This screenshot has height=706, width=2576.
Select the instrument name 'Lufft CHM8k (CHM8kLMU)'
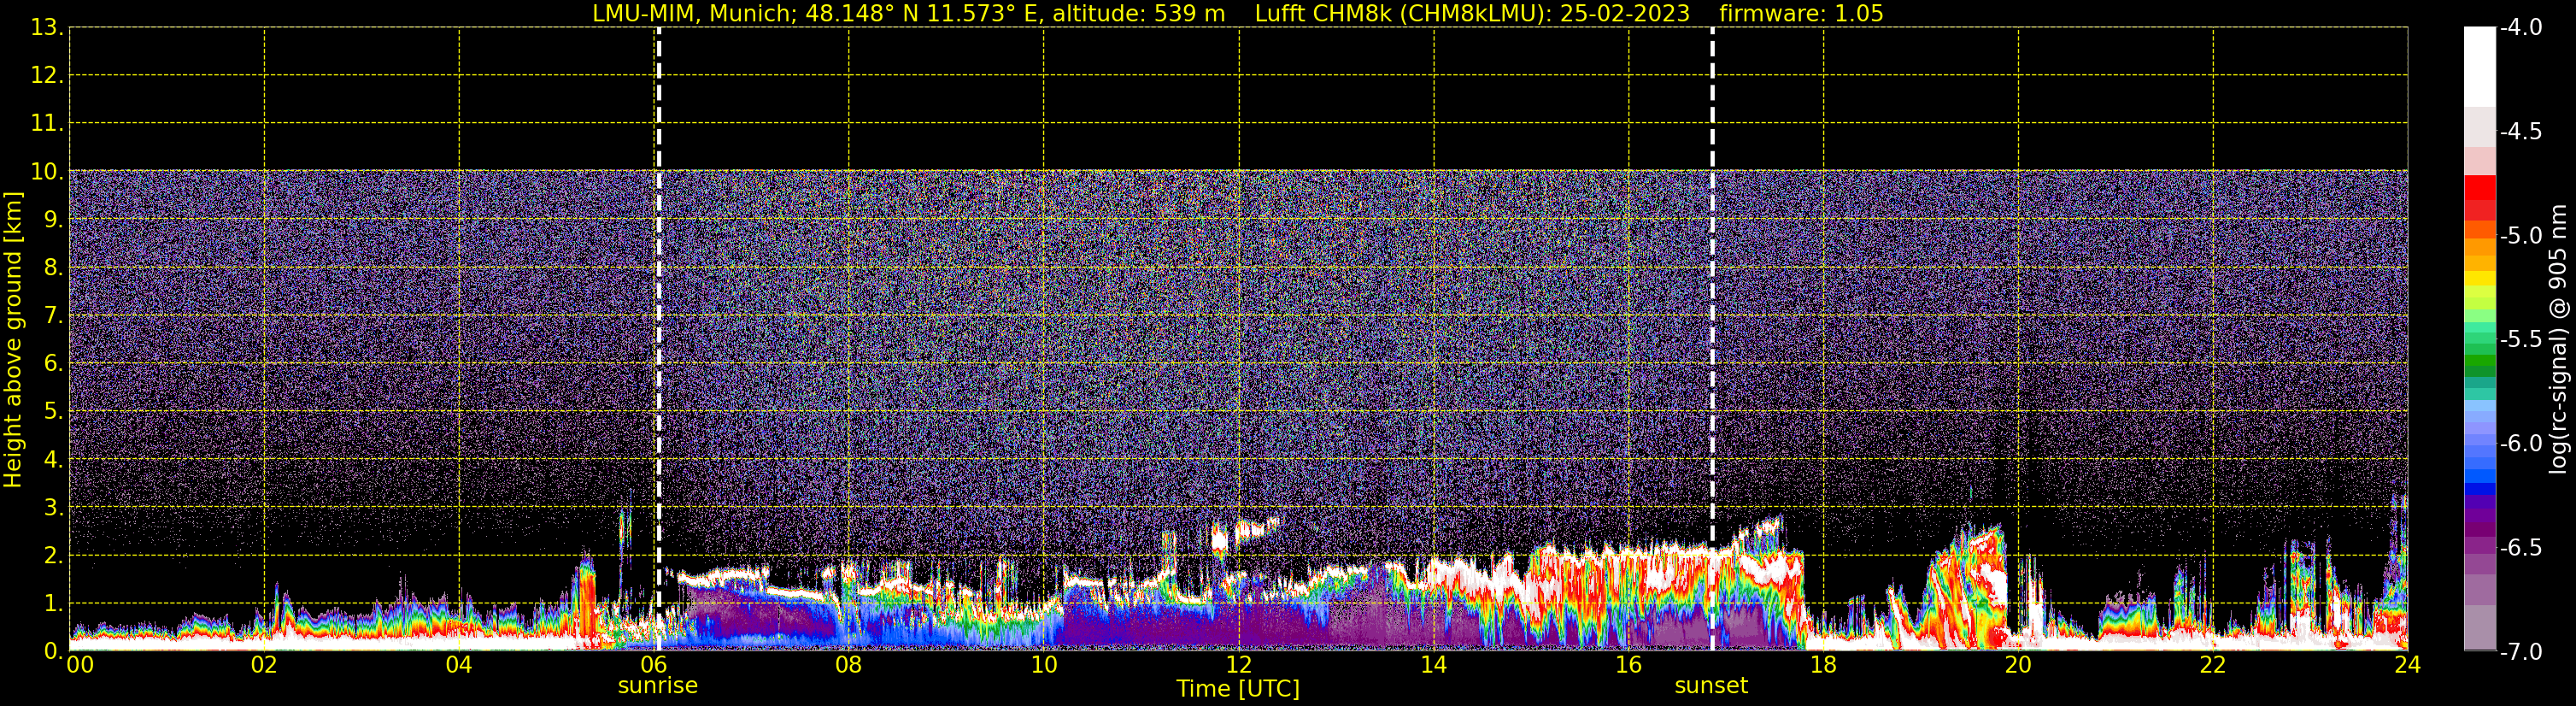[1403, 14]
